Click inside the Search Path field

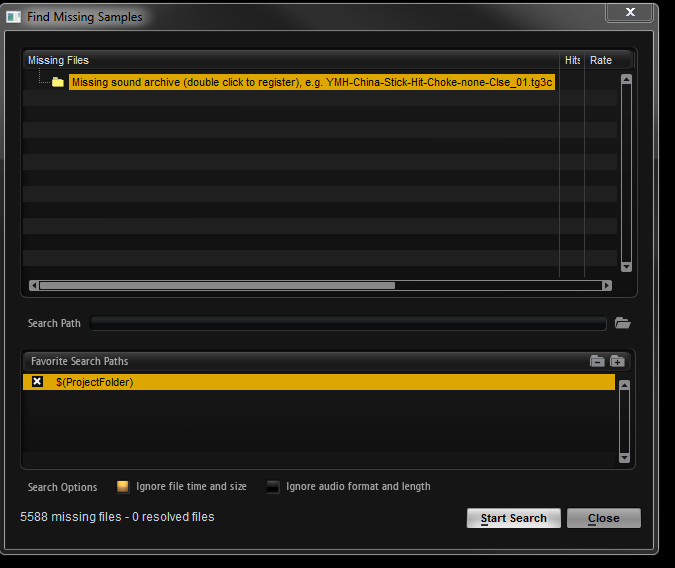348,323
